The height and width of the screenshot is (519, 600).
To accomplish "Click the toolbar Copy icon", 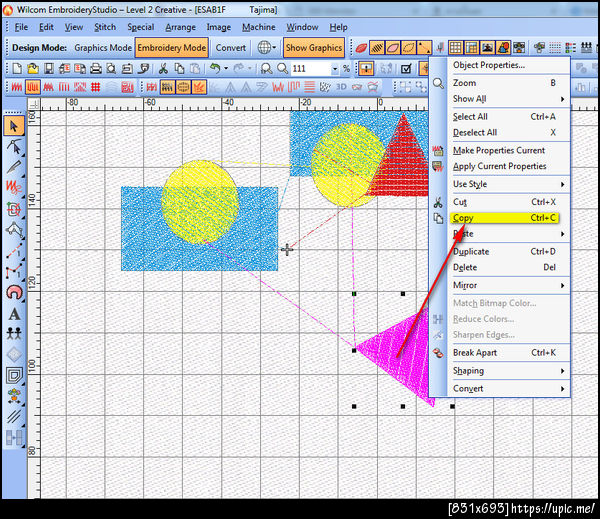I will [x=179, y=69].
